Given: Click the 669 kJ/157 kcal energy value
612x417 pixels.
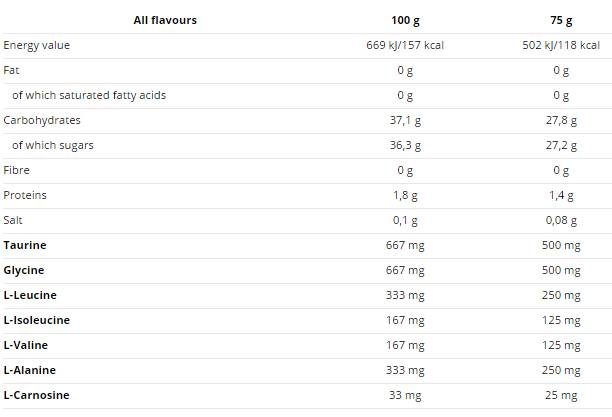Looking at the screenshot, I should [405, 45].
